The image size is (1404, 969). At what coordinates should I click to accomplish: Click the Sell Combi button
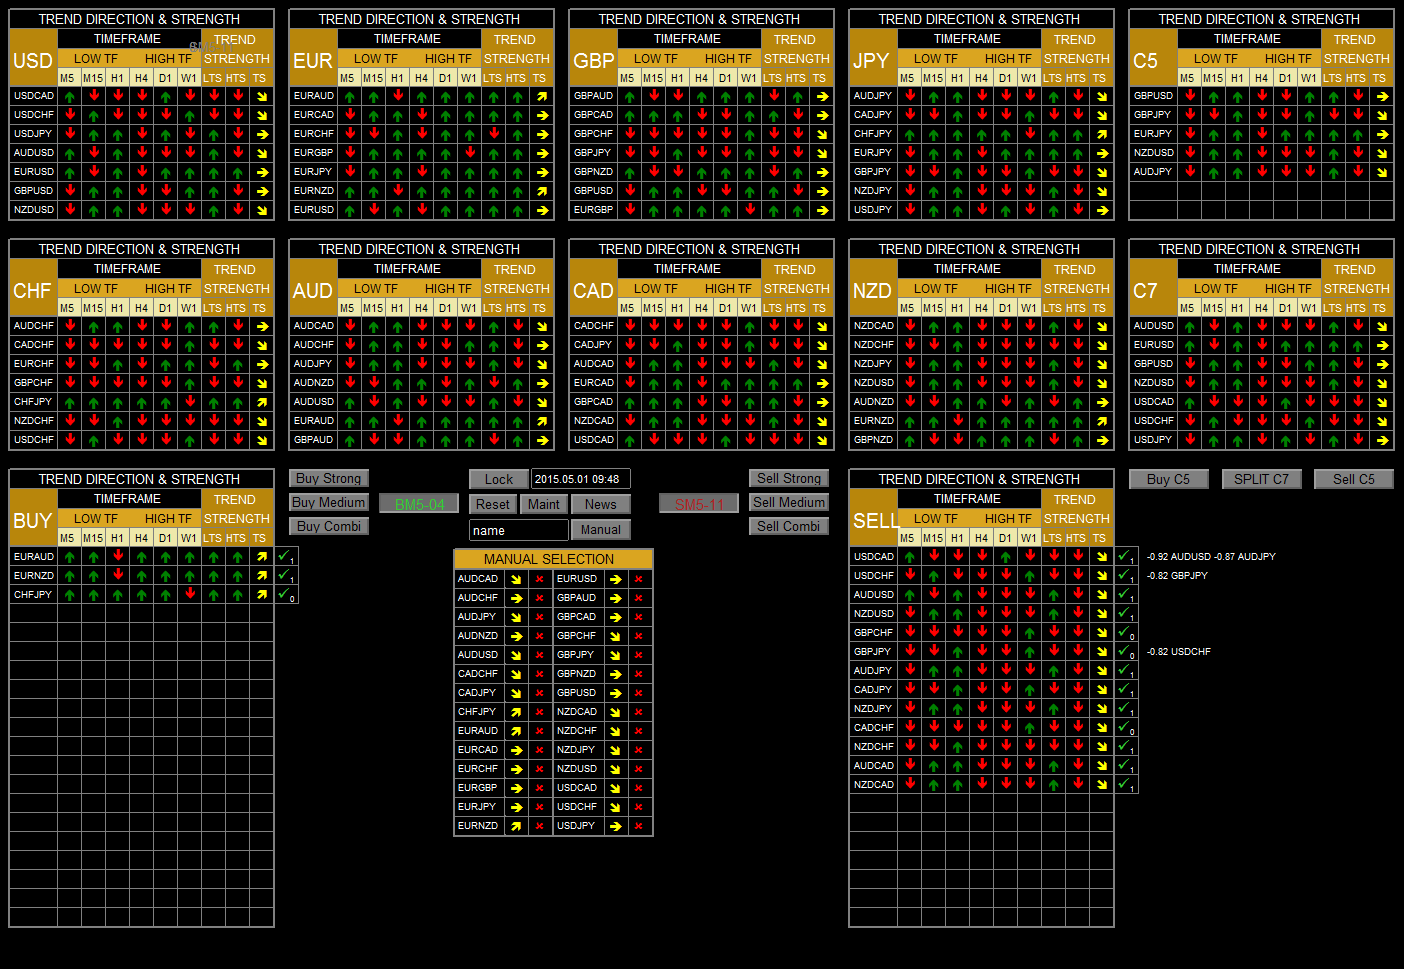click(789, 527)
